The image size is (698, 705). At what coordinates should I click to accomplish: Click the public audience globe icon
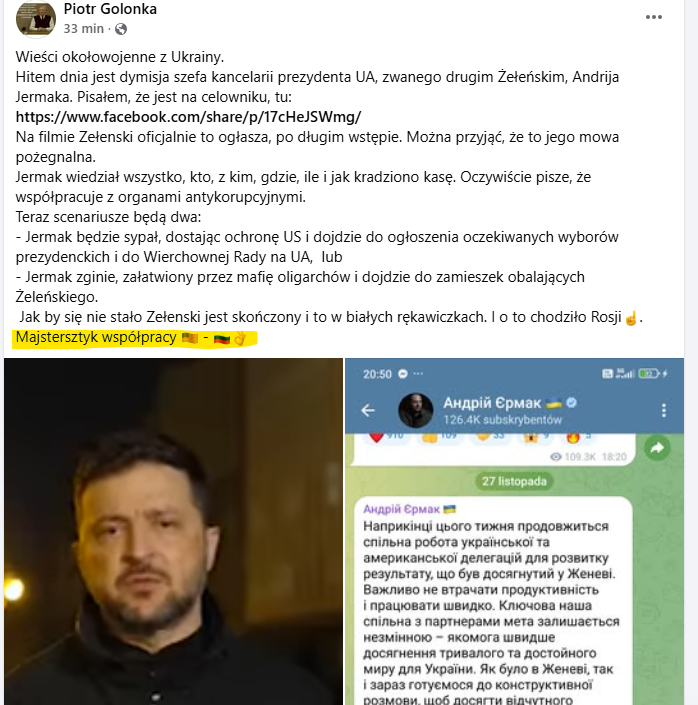tap(121, 29)
